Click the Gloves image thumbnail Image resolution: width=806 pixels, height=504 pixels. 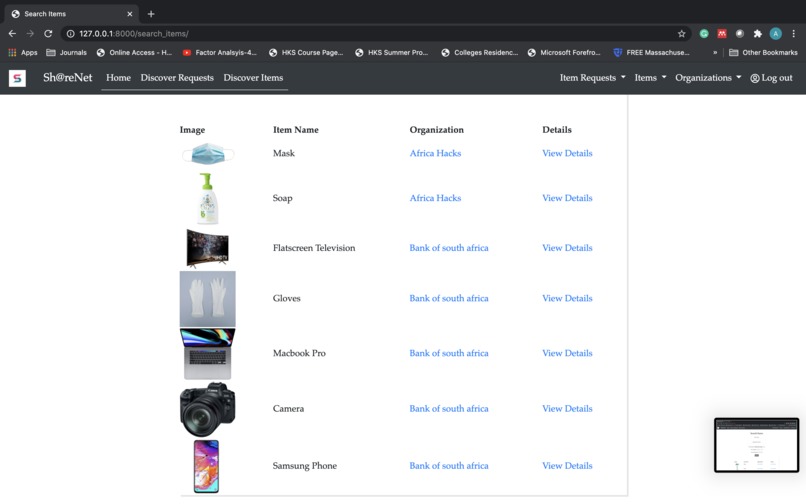pyautogui.click(x=208, y=299)
